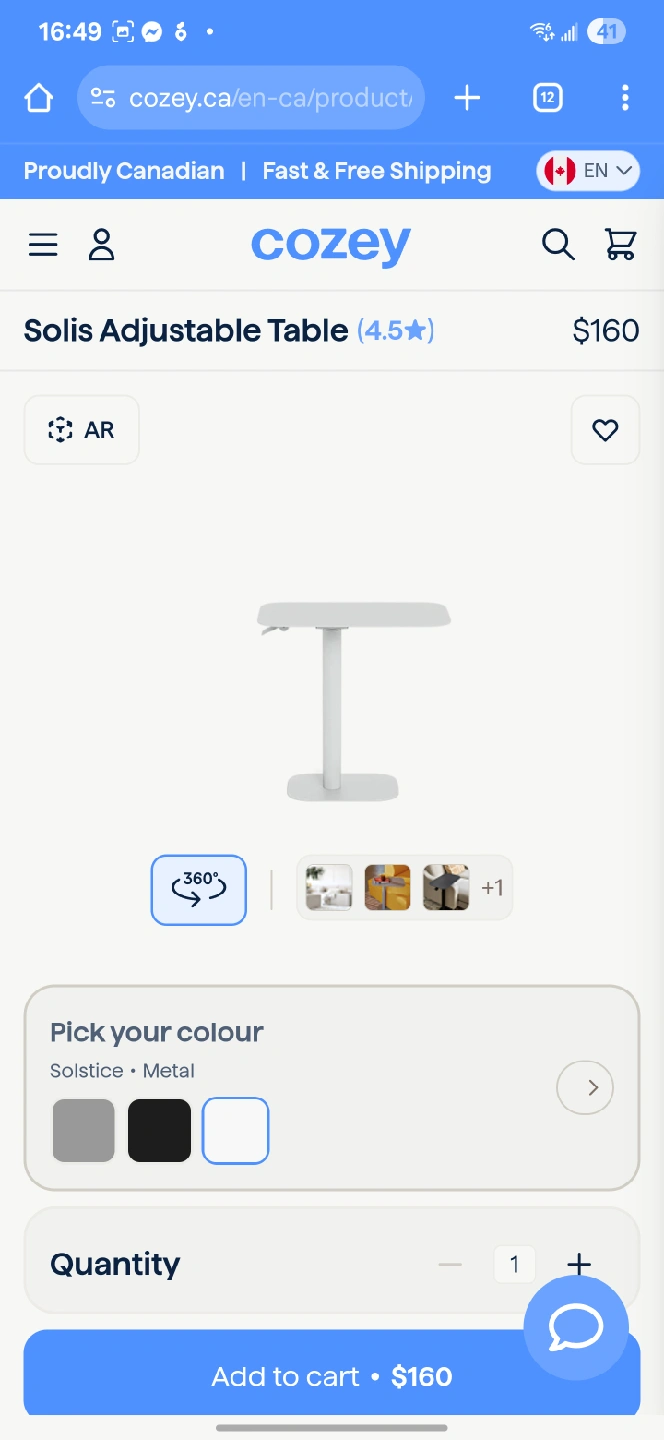Add table to wishlist heart
The image size is (664, 1440).
click(x=605, y=430)
